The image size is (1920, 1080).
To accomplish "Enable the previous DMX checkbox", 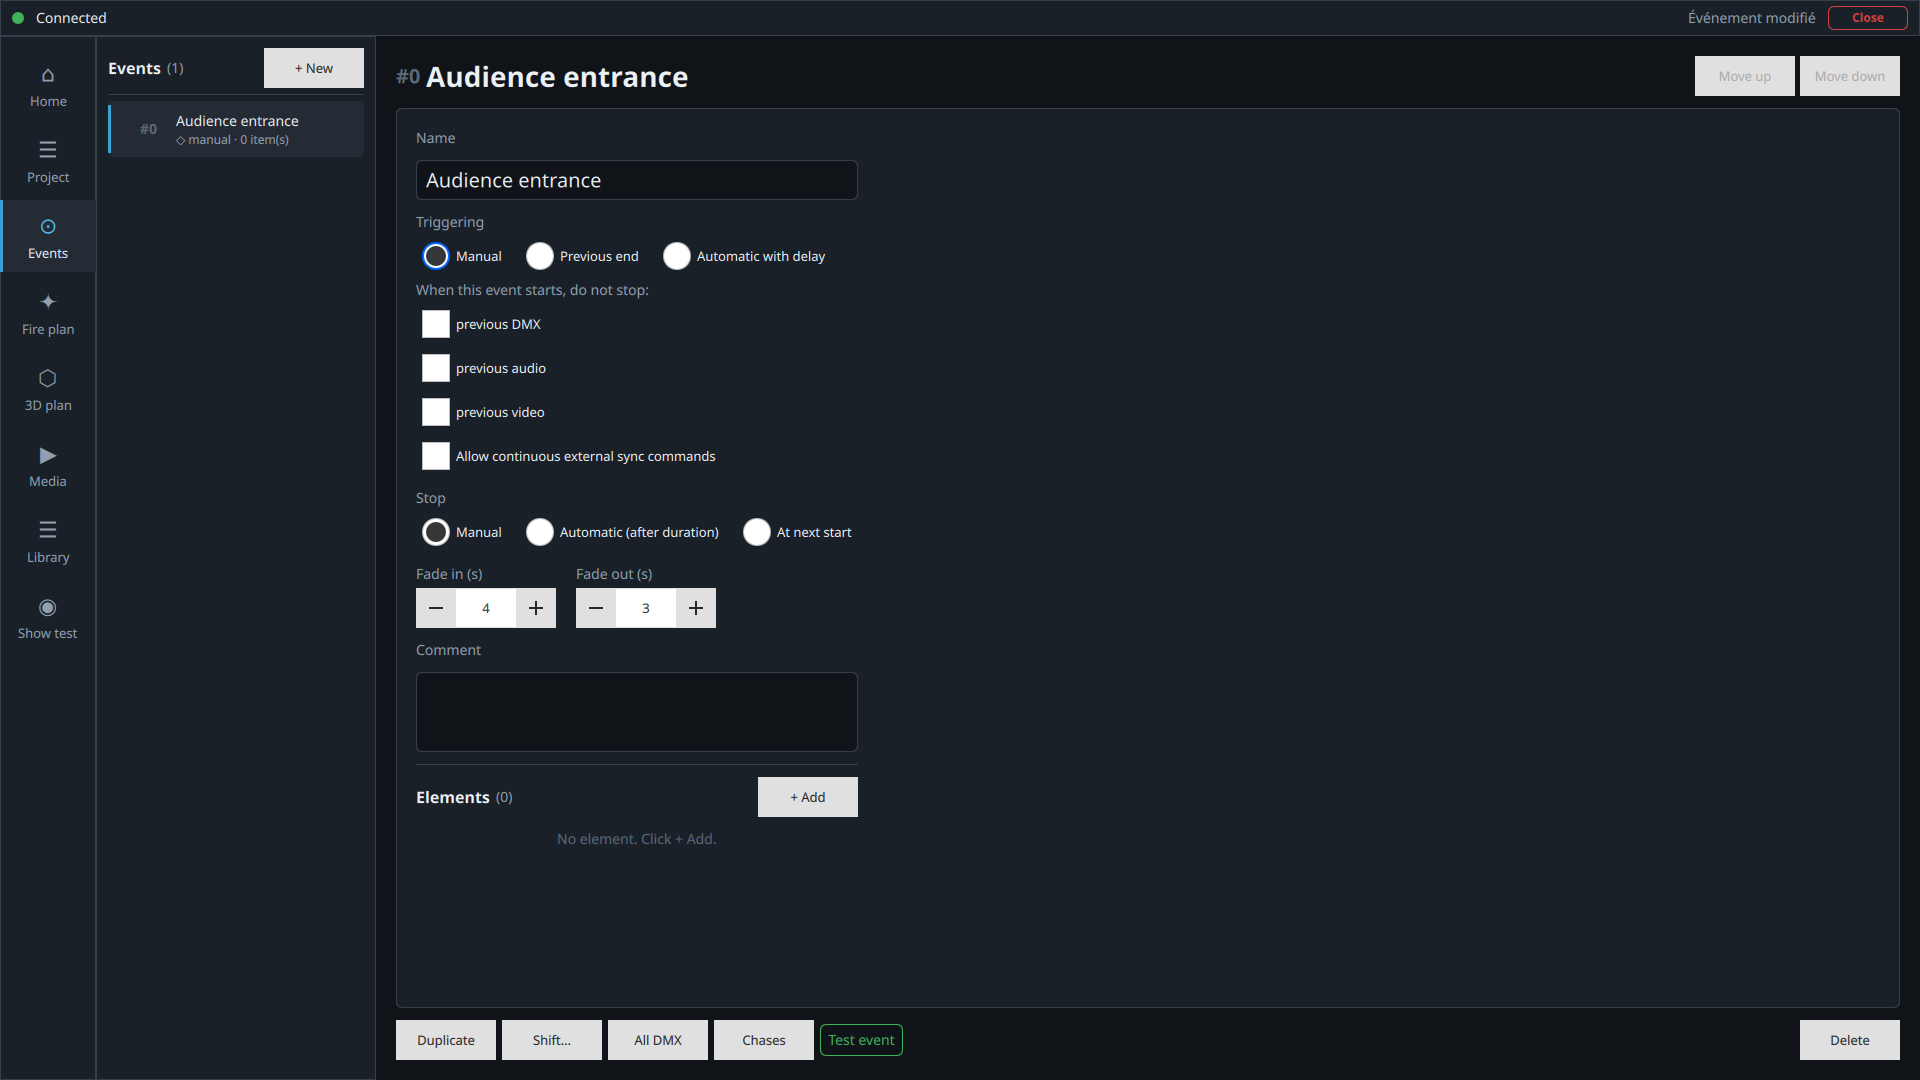I will point(436,324).
